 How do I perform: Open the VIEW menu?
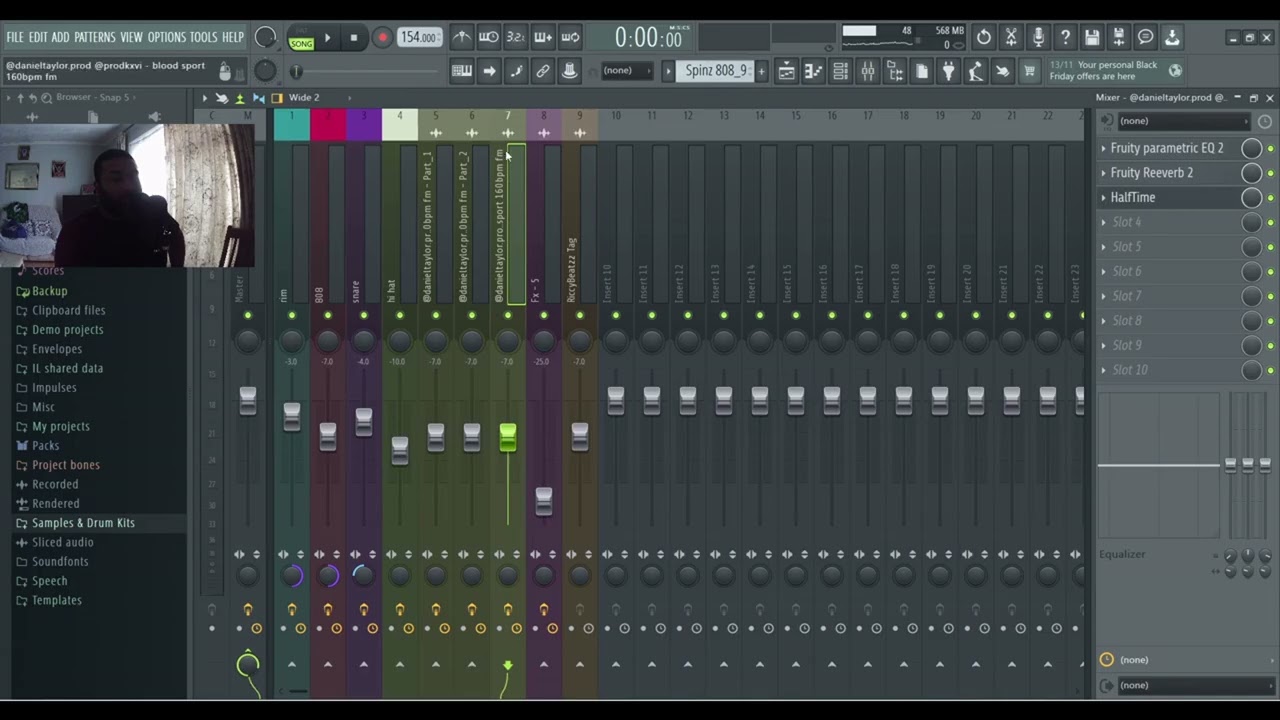pyautogui.click(x=132, y=37)
